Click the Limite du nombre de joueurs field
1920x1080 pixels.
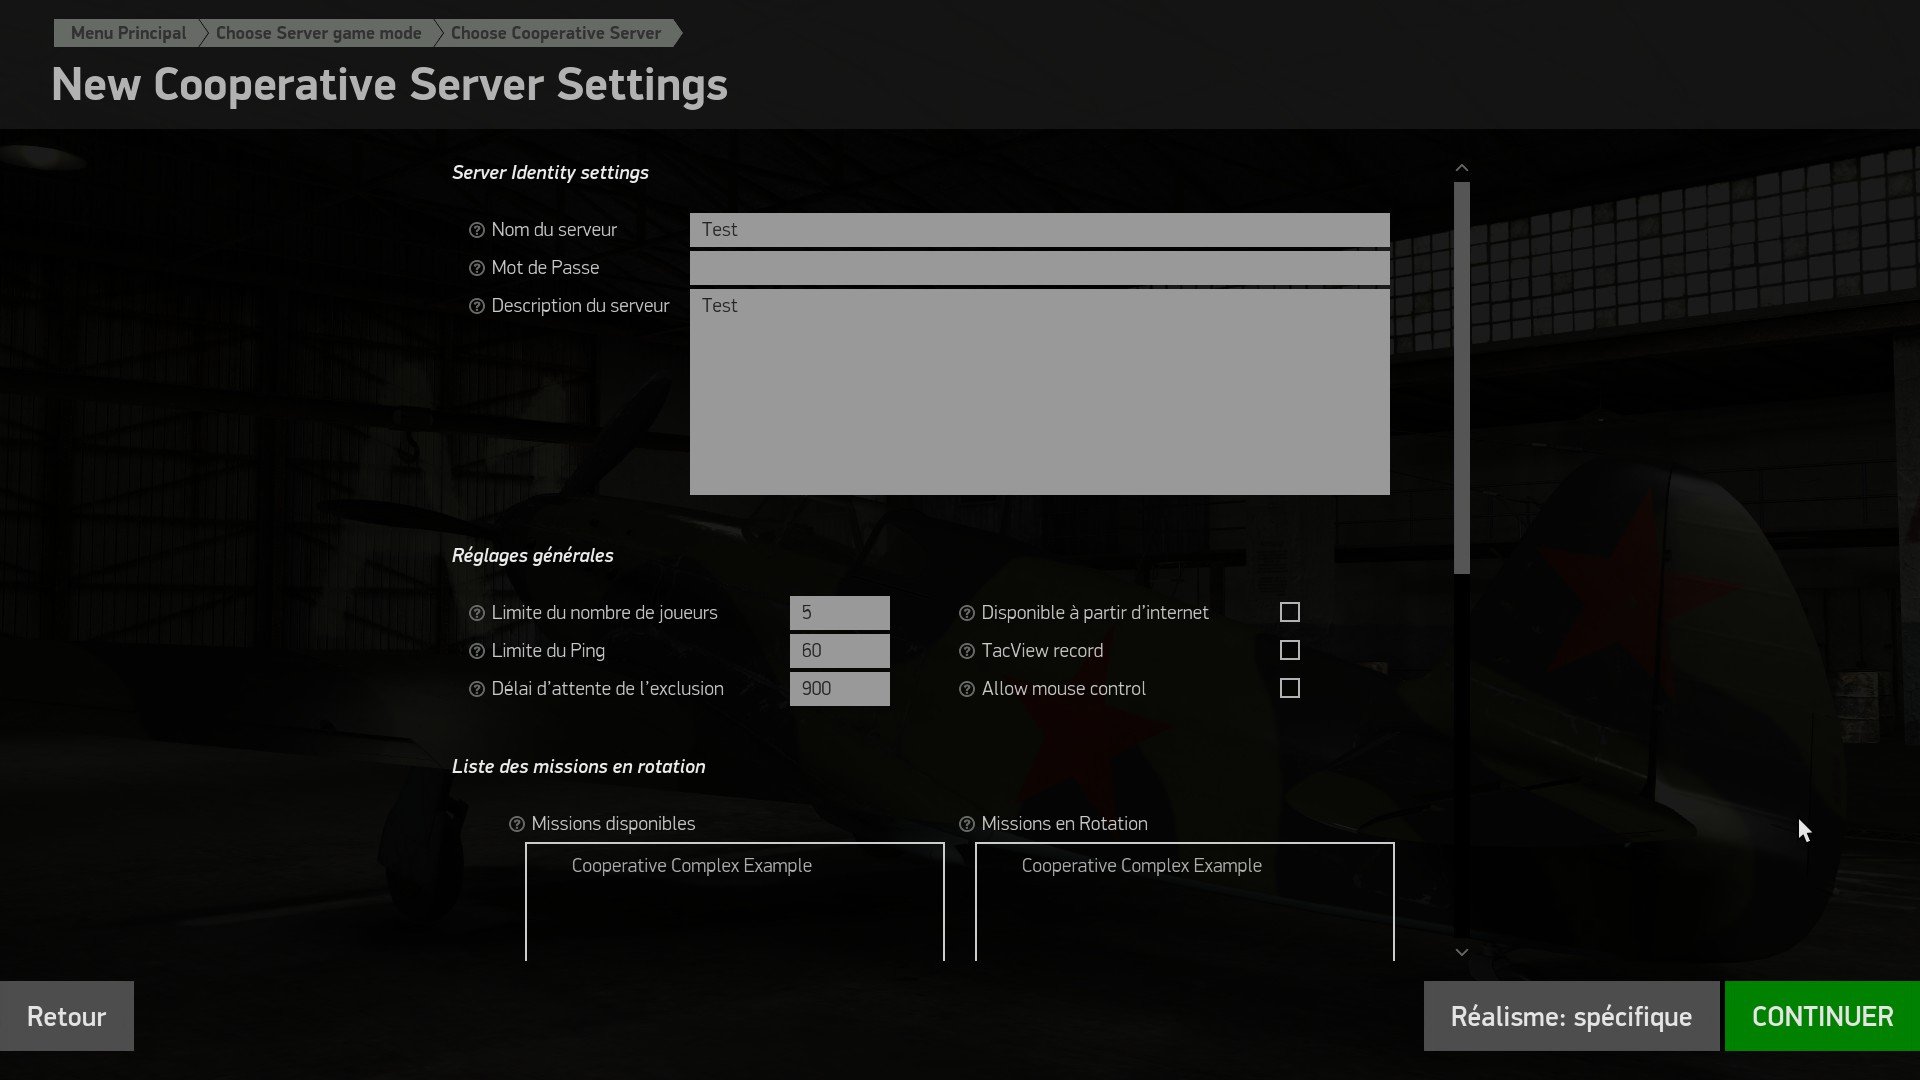pos(840,613)
